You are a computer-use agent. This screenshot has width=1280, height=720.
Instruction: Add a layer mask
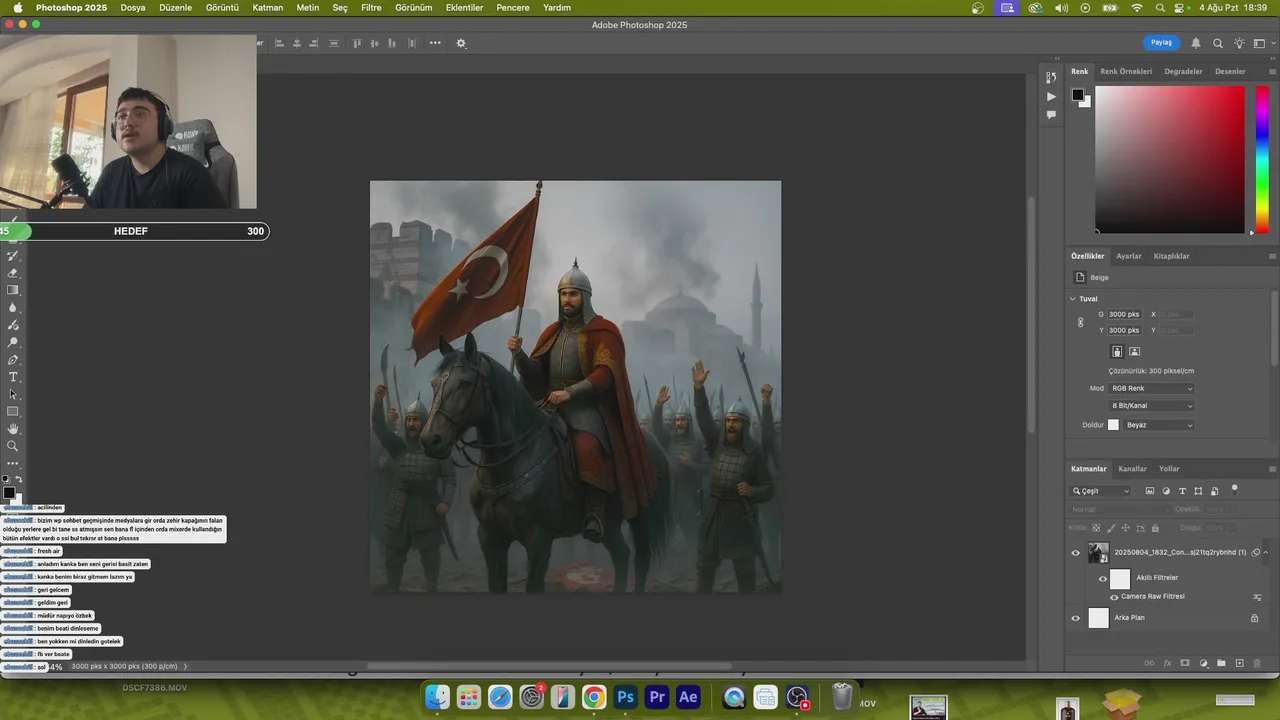click(x=1185, y=663)
